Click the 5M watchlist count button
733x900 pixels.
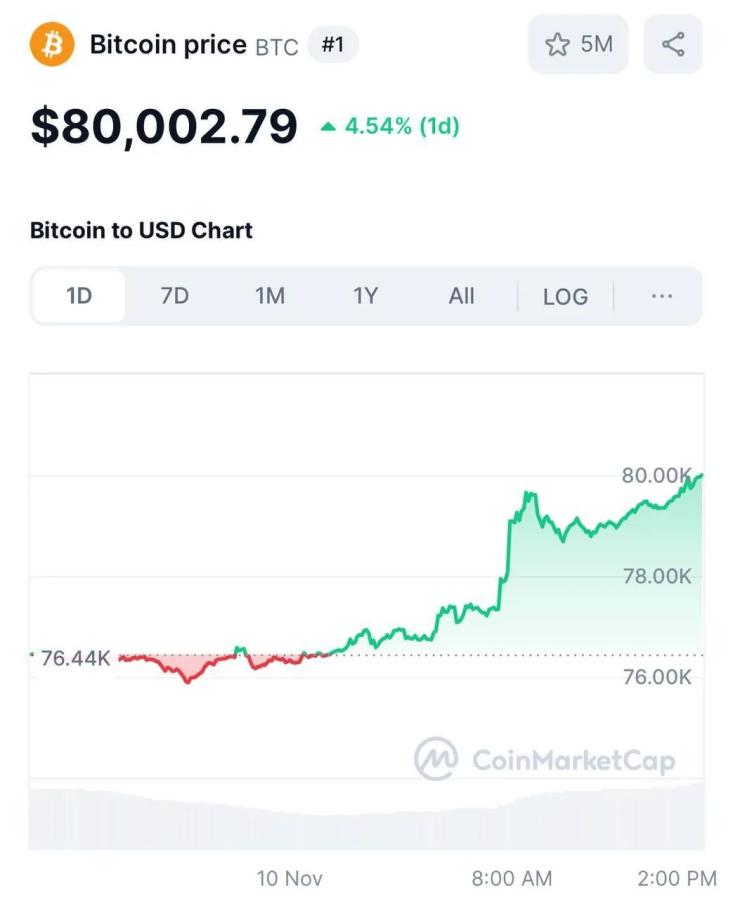[577, 44]
